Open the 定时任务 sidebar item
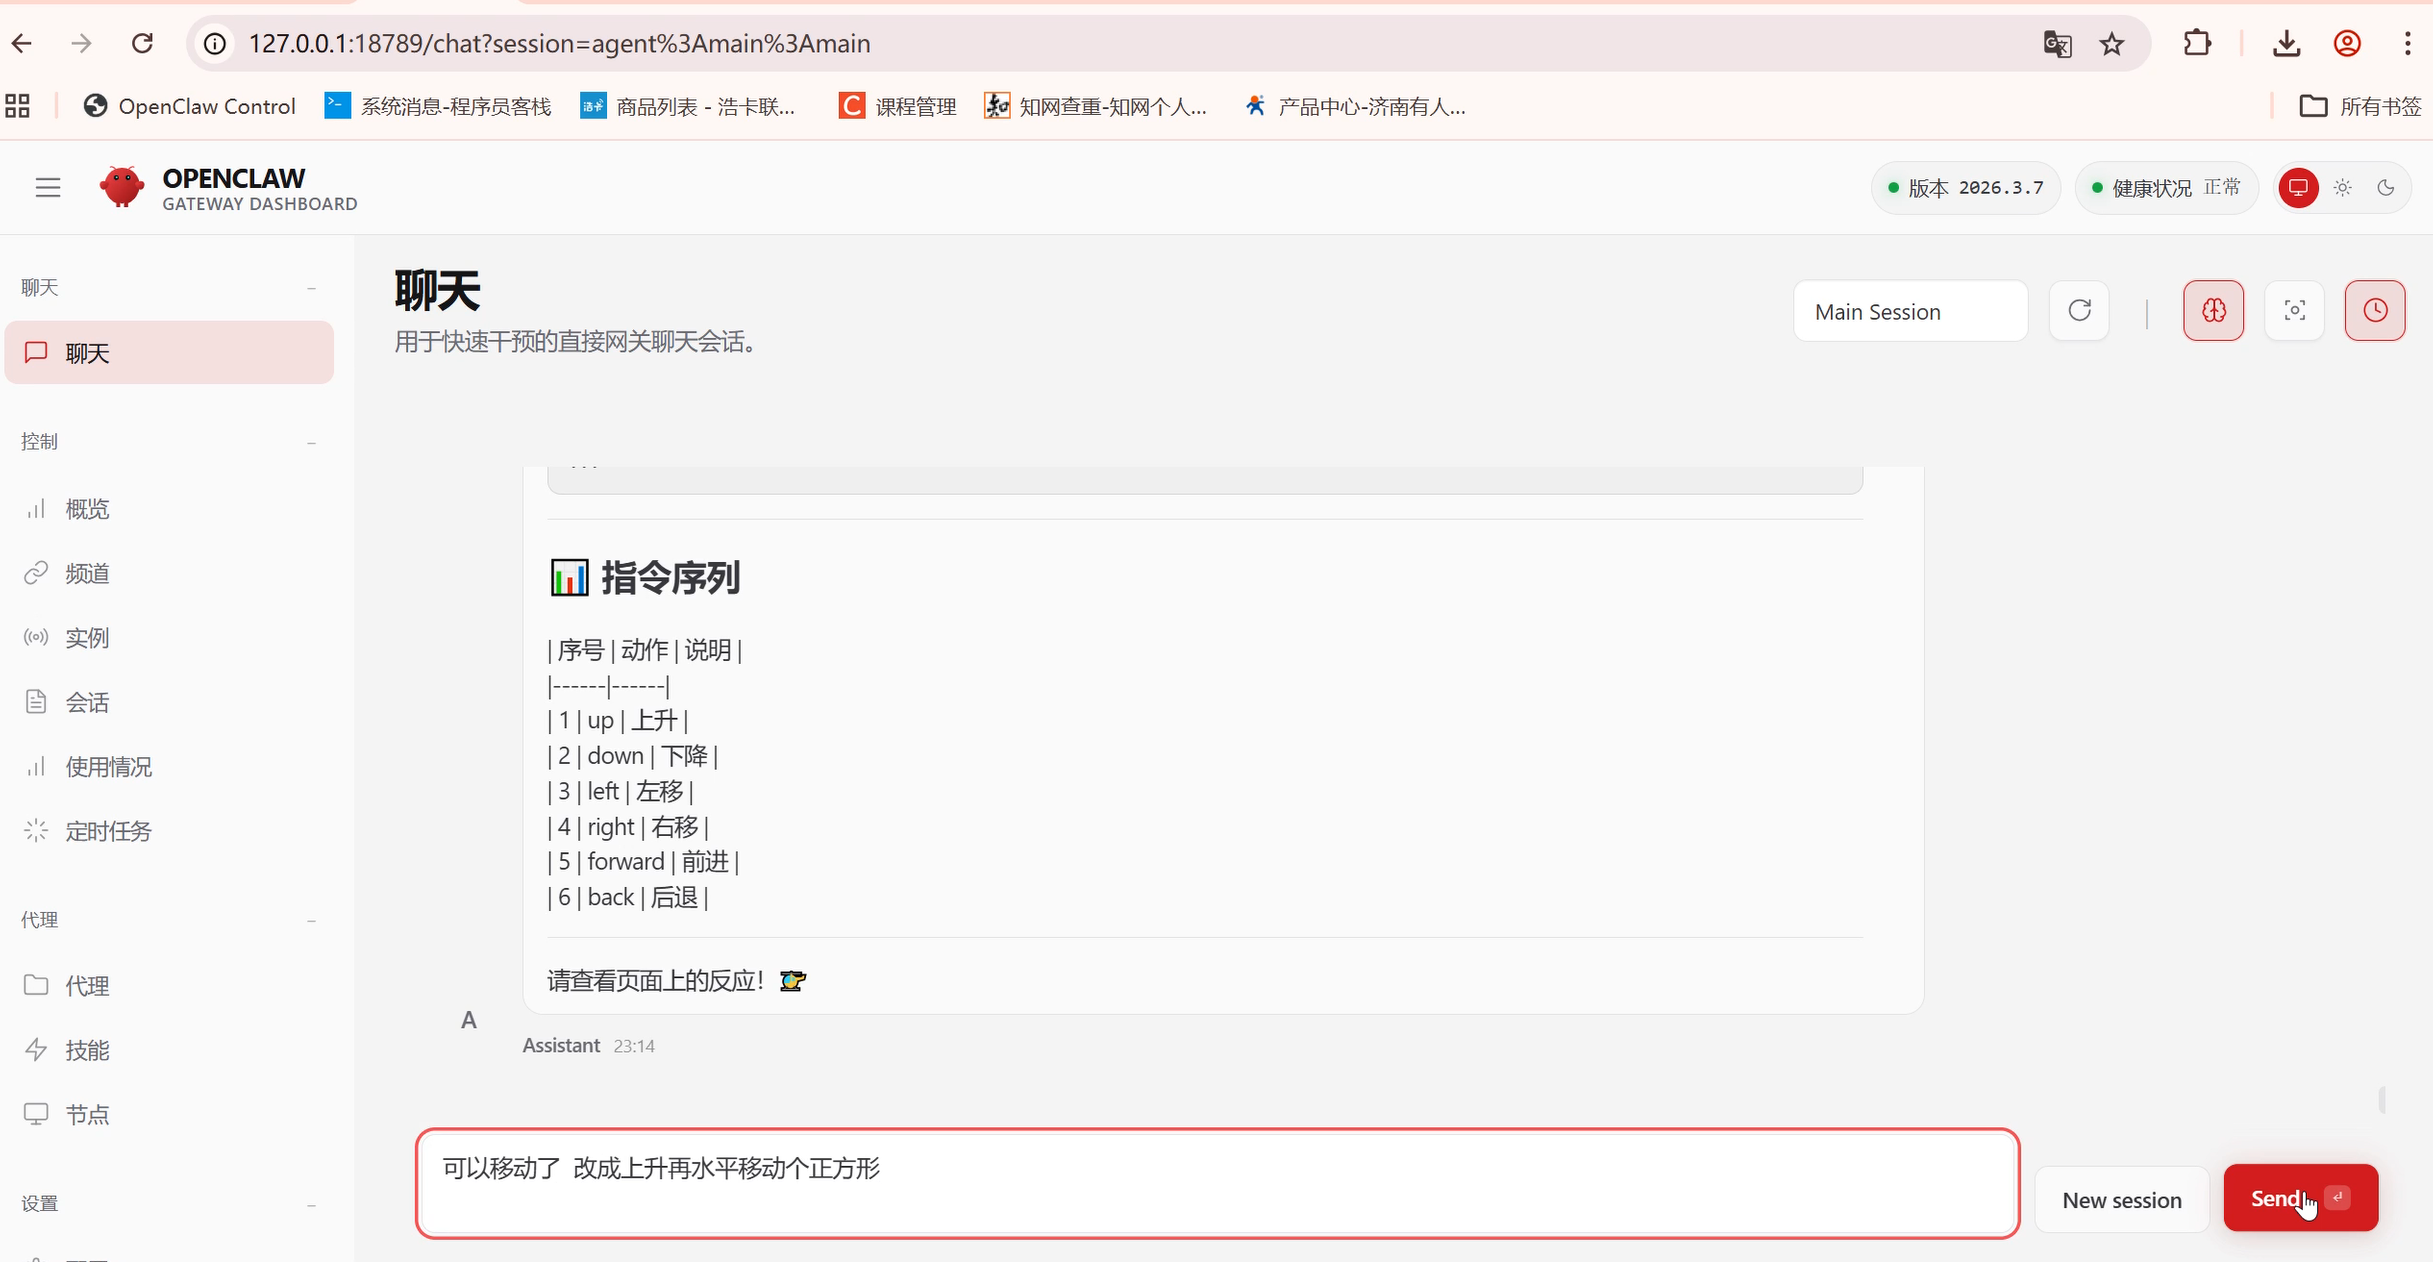Viewport: 2433px width, 1262px height. tap(108, 831)
